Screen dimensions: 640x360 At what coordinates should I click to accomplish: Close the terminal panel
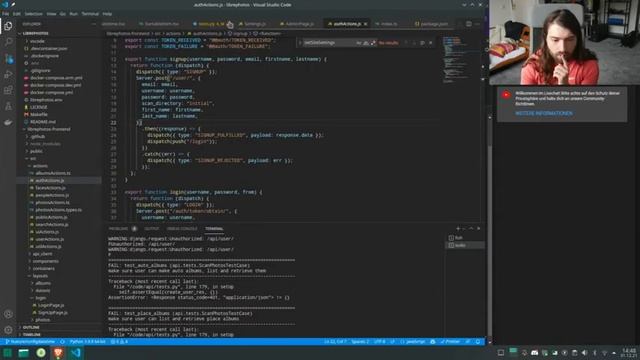(x=478, y=229)
